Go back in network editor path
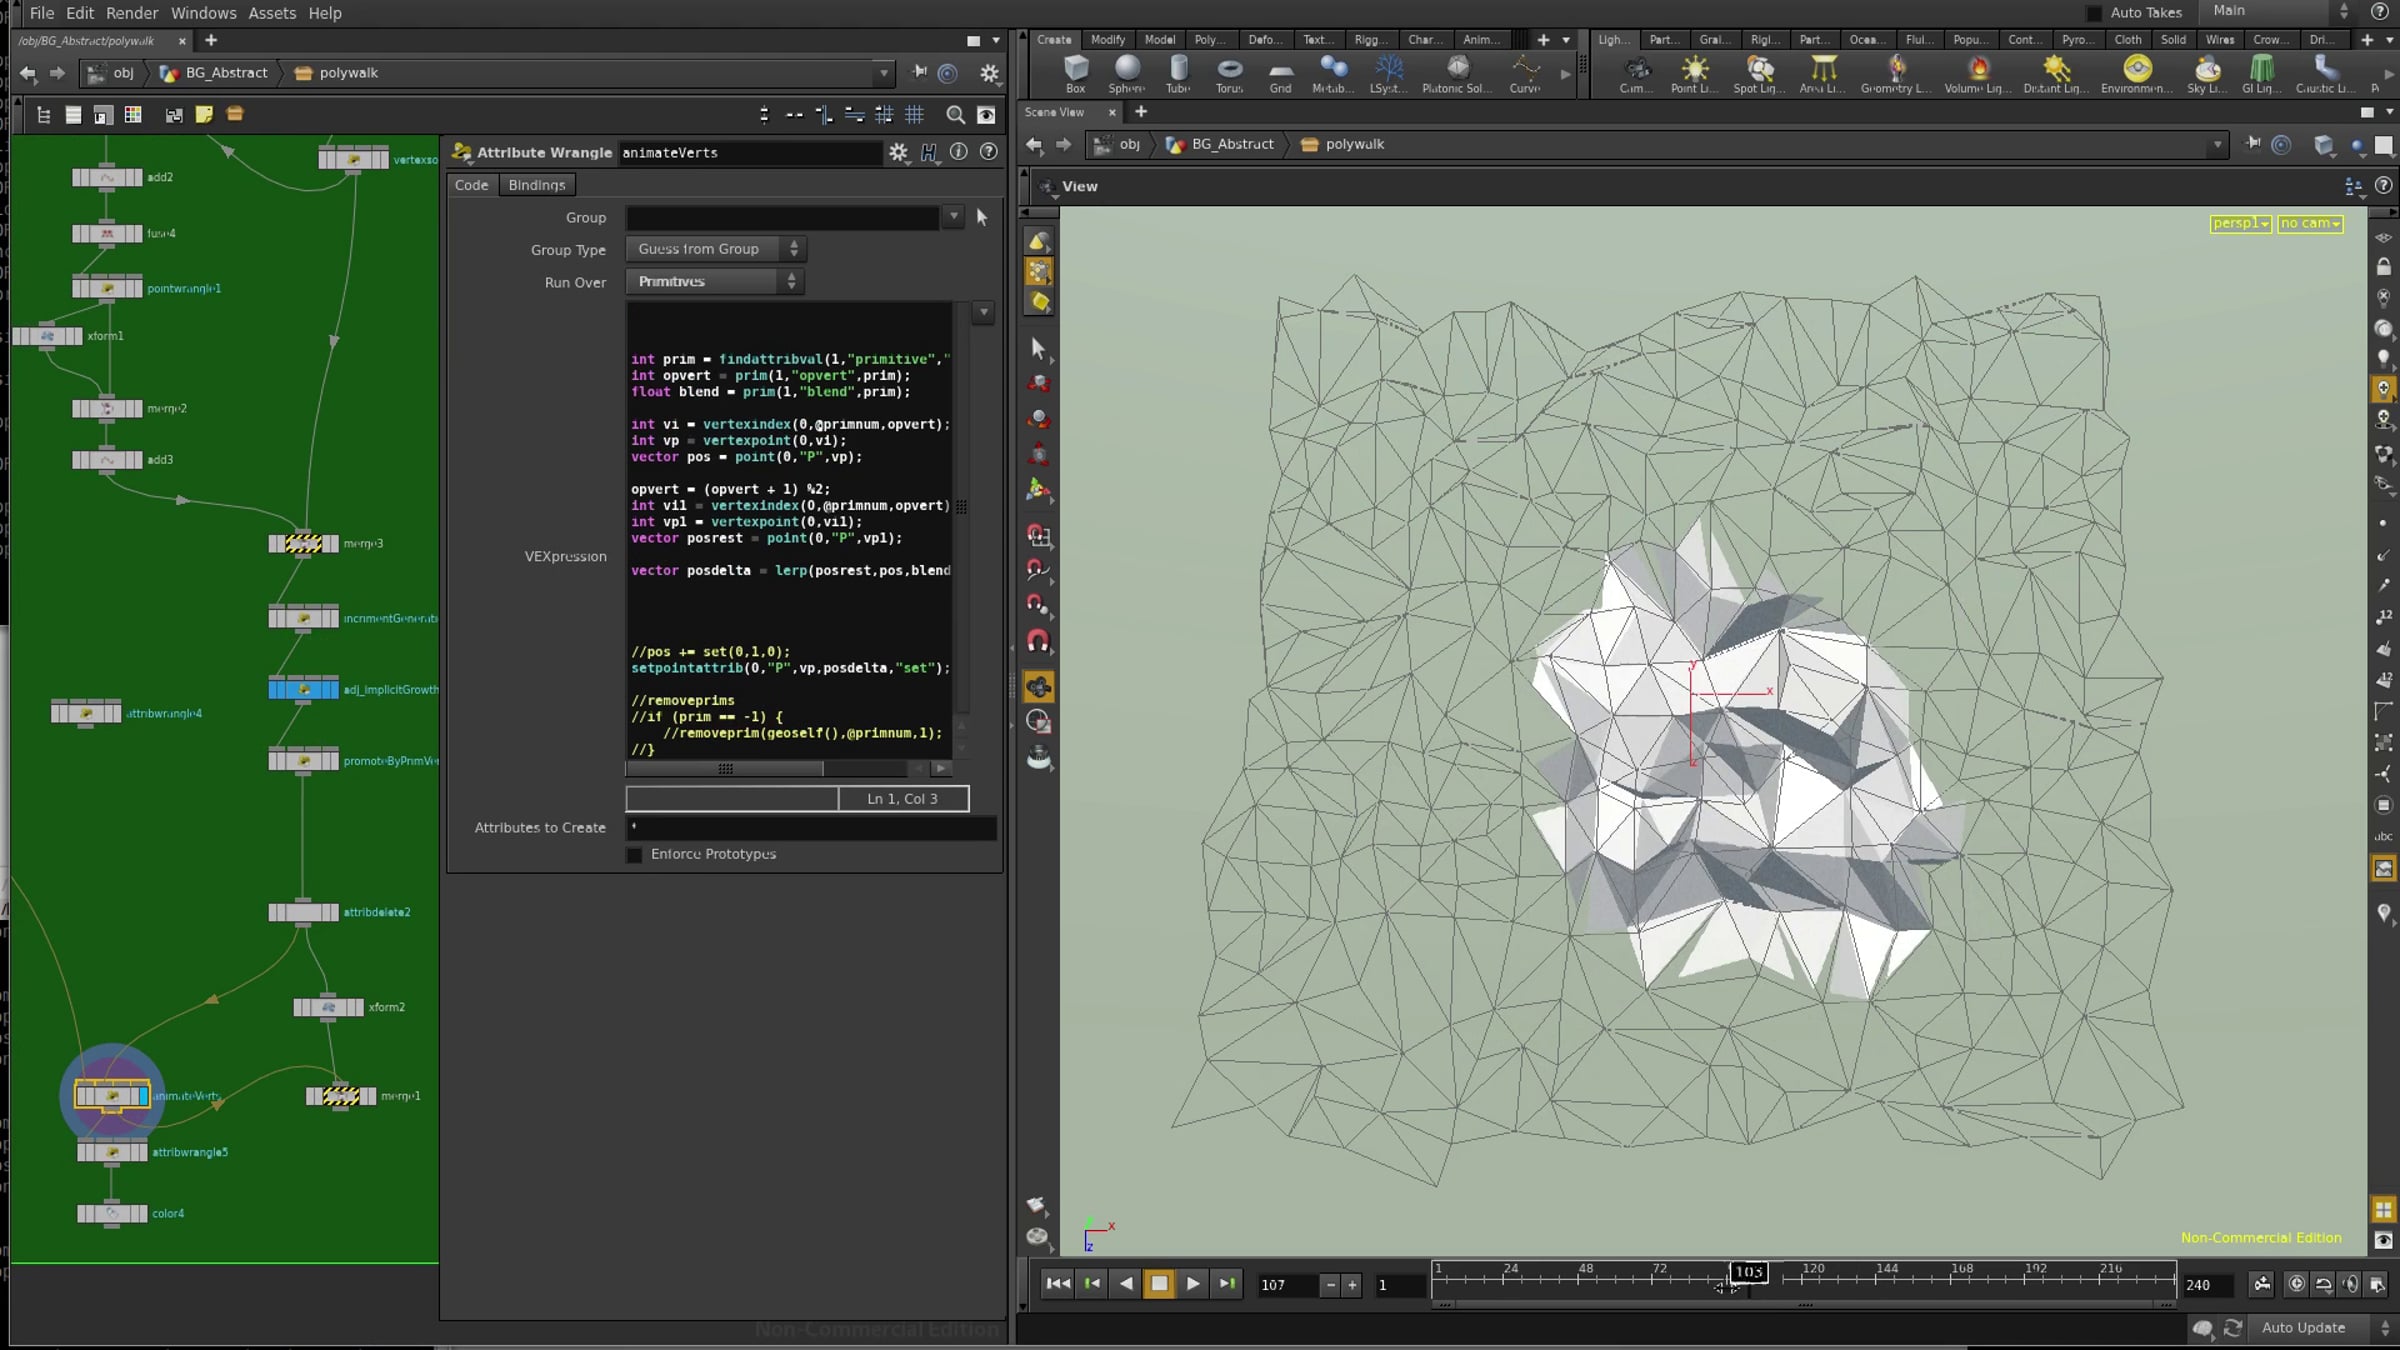Screen dimensions: 2400x1350 point(28,73)
